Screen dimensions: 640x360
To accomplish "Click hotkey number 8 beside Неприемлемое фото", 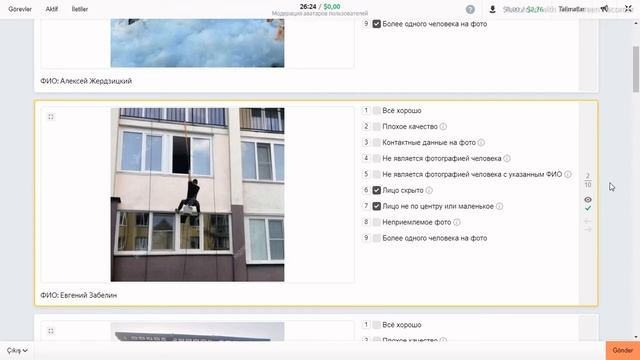I will (x=366, y=222).
